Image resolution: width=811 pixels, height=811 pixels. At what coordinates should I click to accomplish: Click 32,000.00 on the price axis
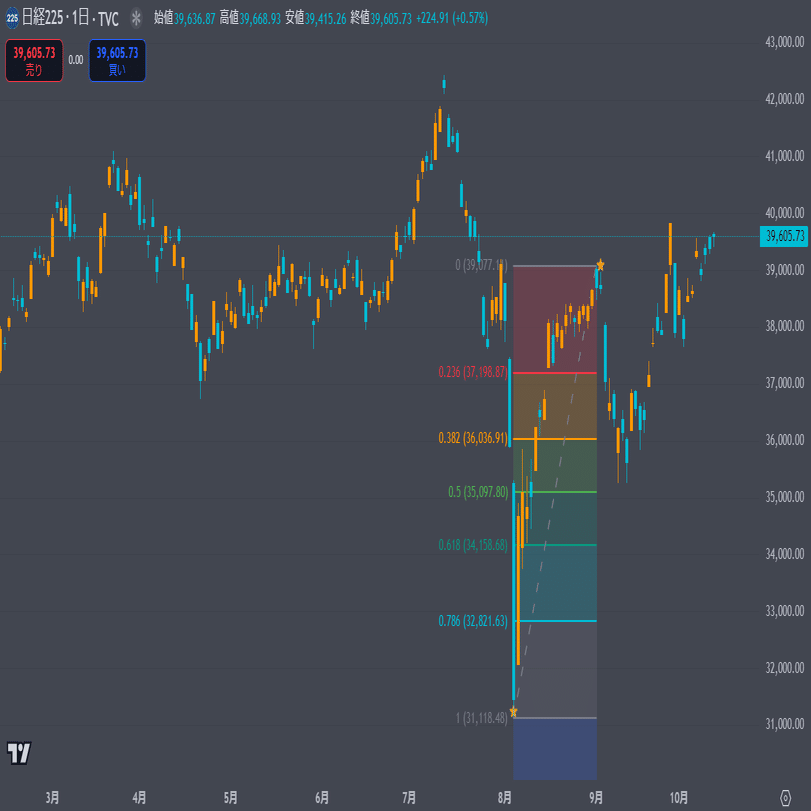pyautogui.click(x=785, y=668)
